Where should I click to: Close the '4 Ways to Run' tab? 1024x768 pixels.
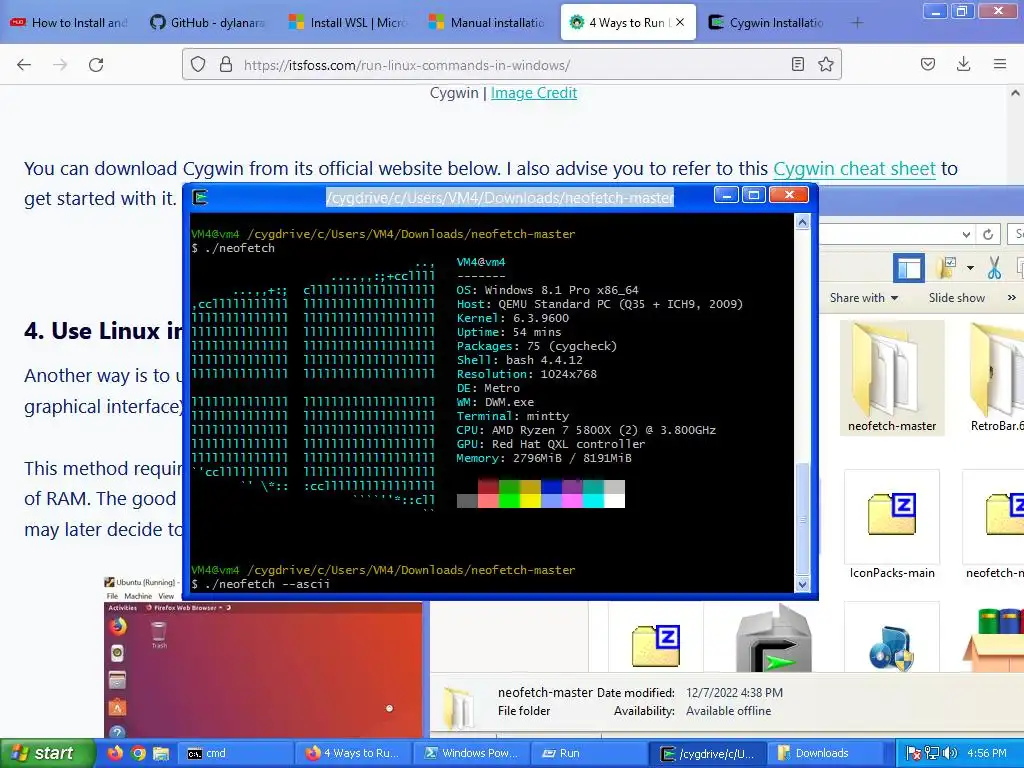680,22
